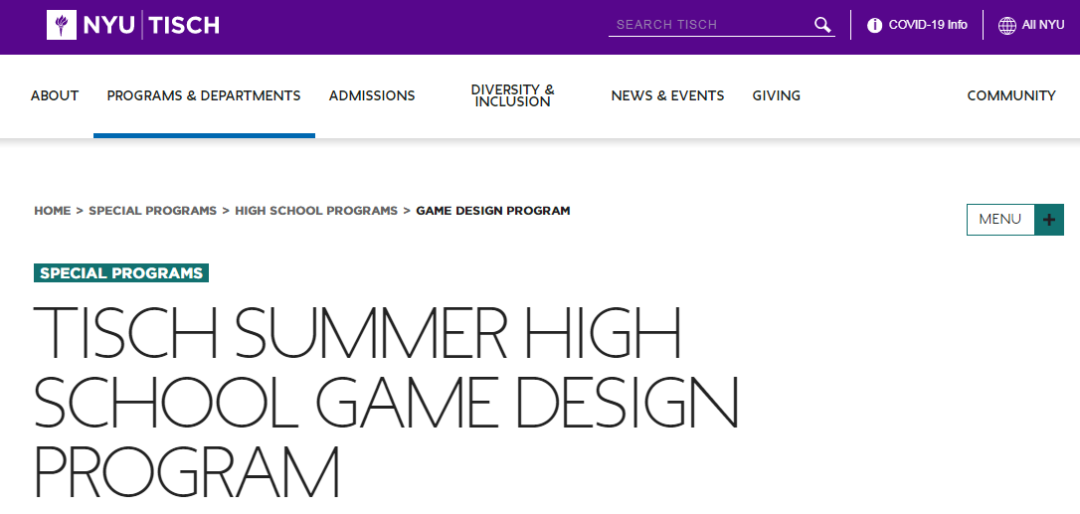
Task: Click the Home breadcrumb link
Action: [52, 211]
